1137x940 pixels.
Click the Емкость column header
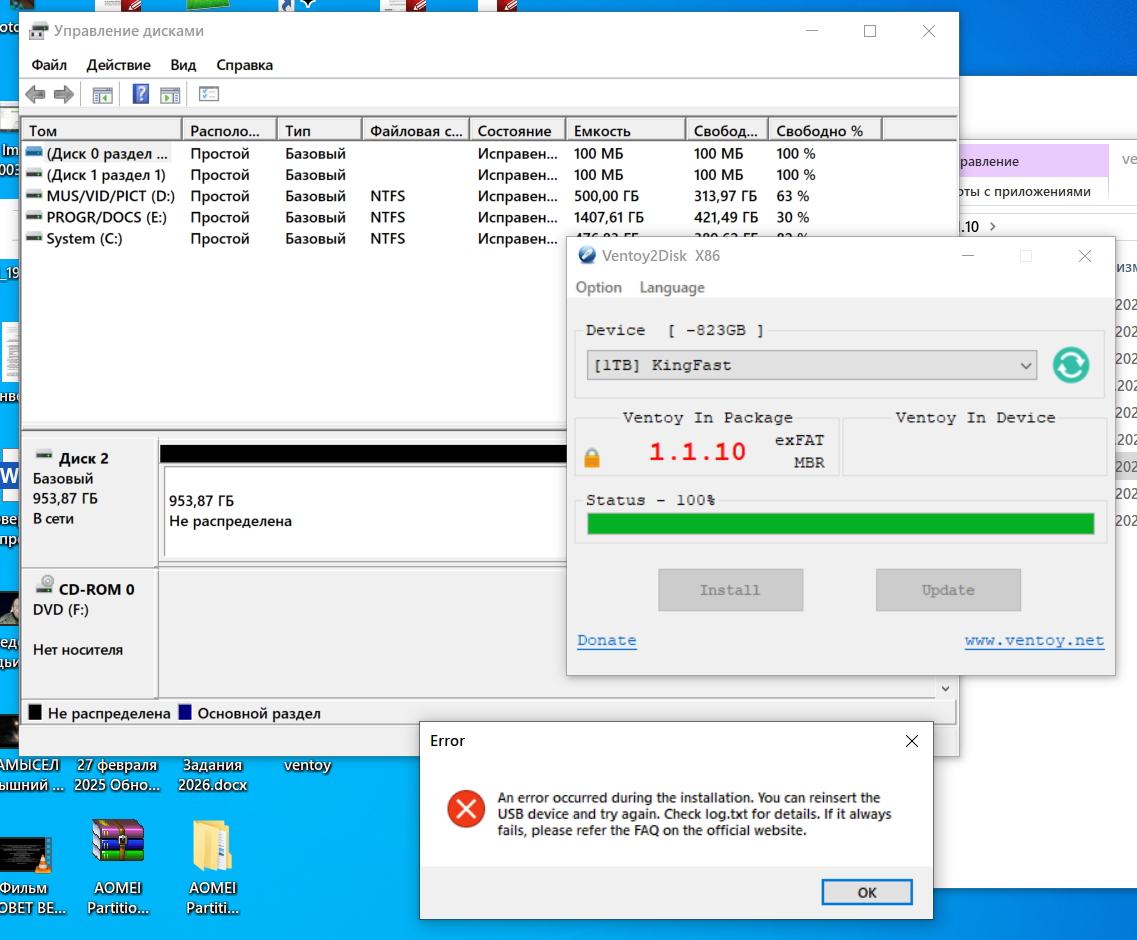602,131
